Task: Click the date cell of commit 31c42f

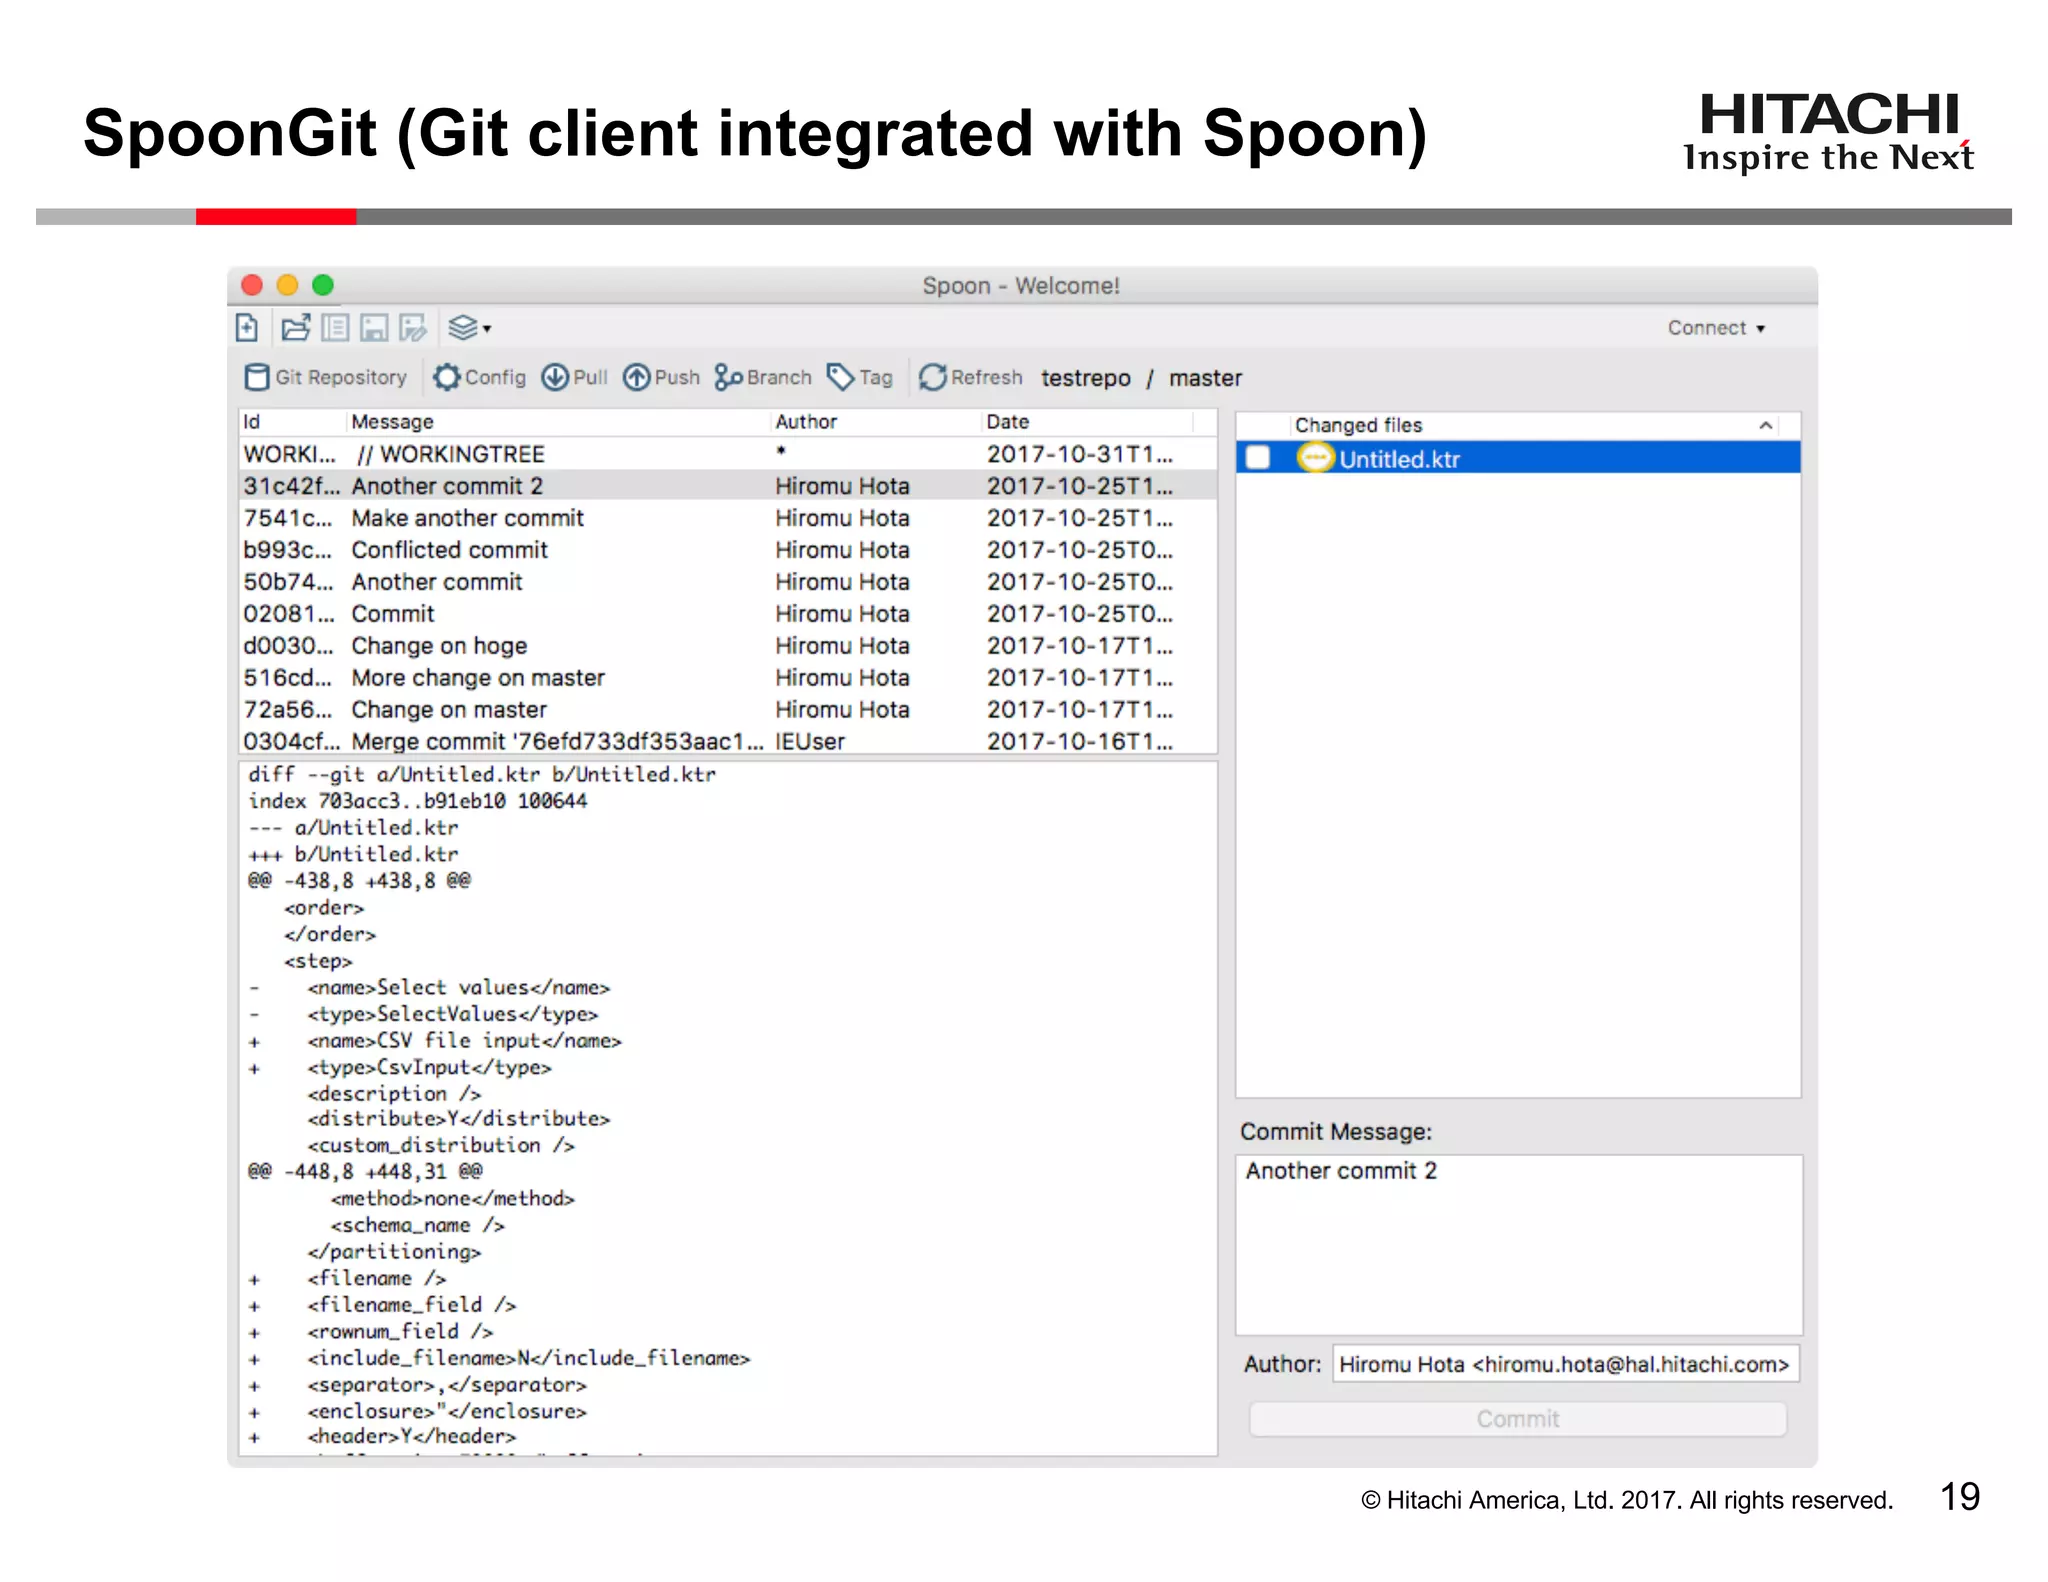Action: pos(1080,486)
